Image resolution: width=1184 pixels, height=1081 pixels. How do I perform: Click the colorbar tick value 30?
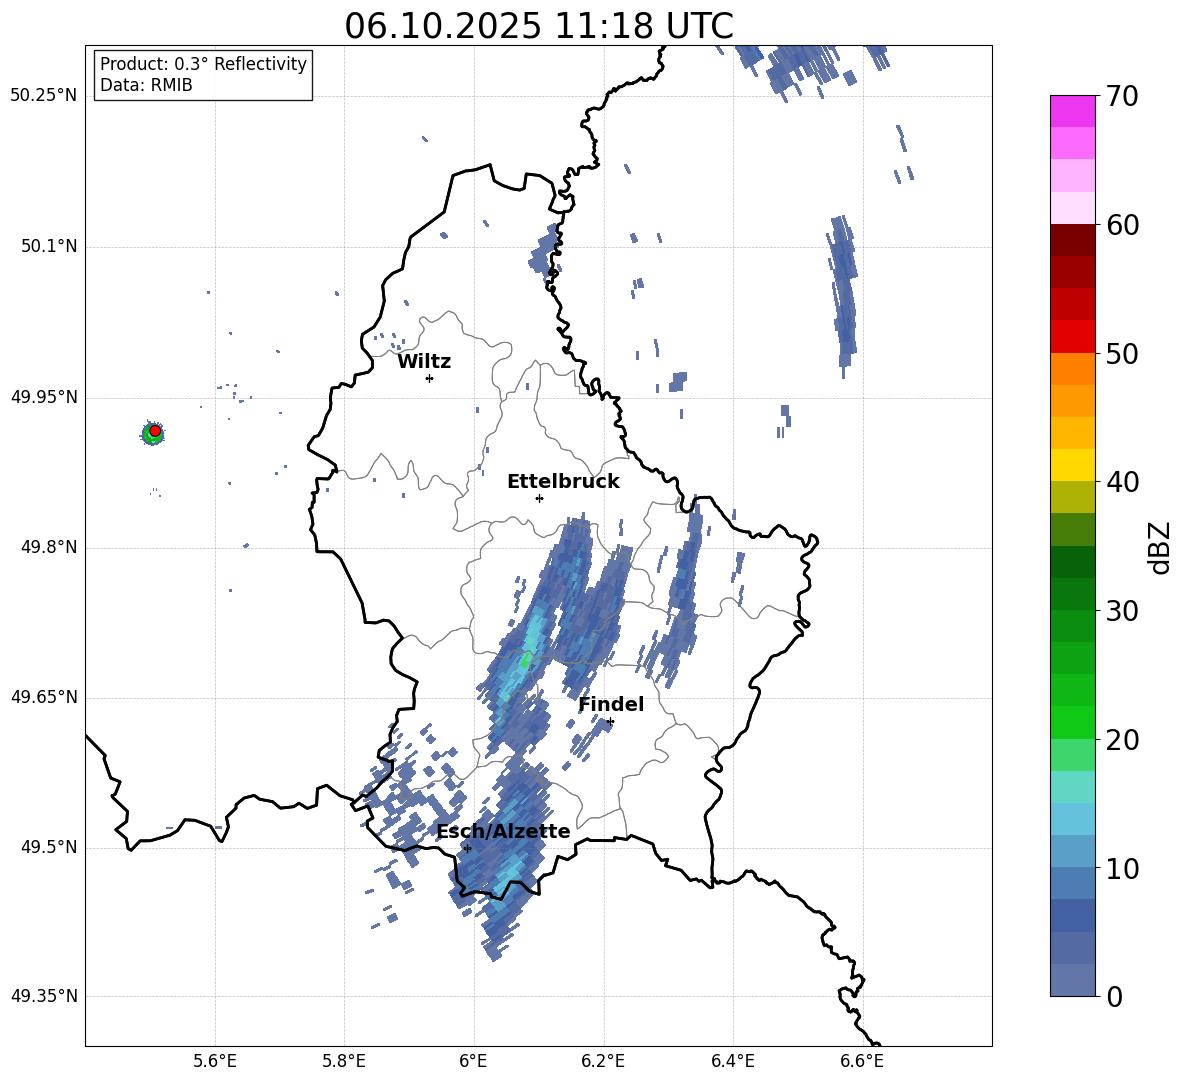[1122, 610]
